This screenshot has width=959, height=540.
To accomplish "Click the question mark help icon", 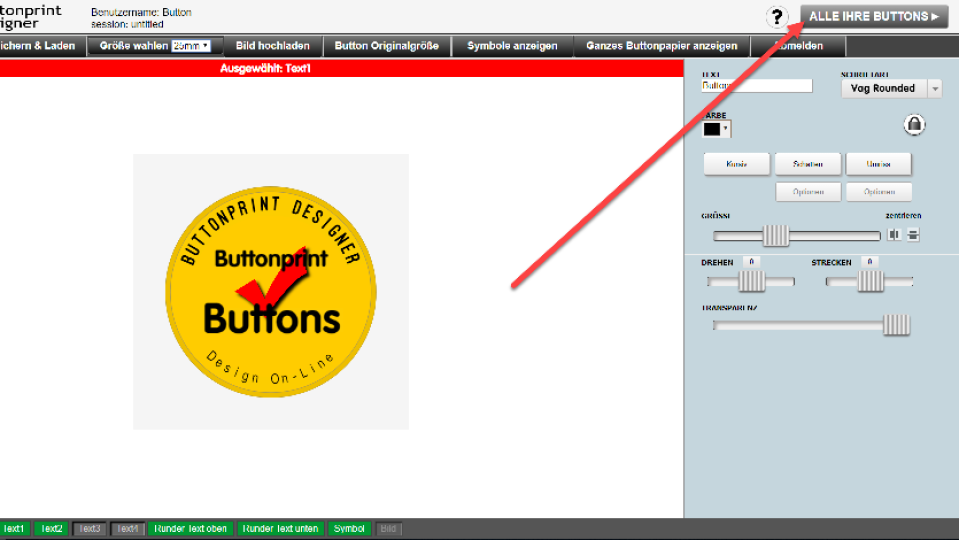I will pos(777,17).
